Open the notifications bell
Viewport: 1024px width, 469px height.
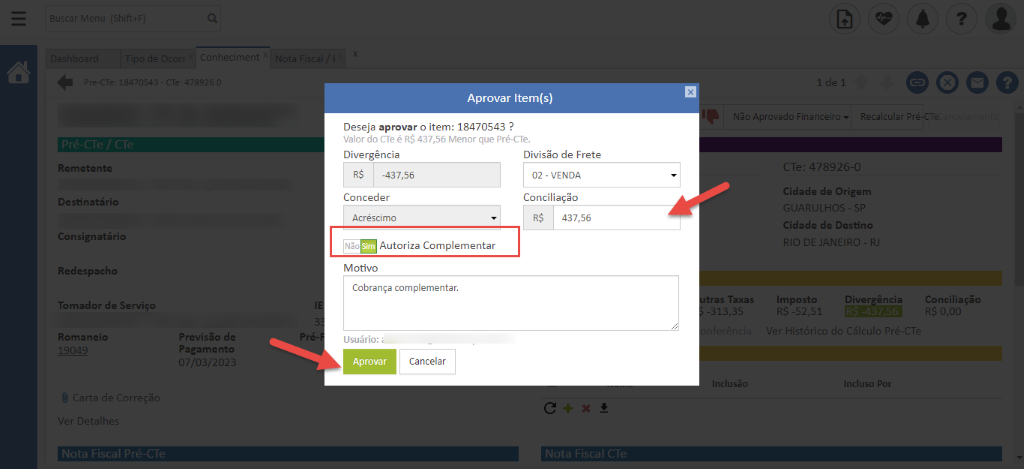coord(923,18)
